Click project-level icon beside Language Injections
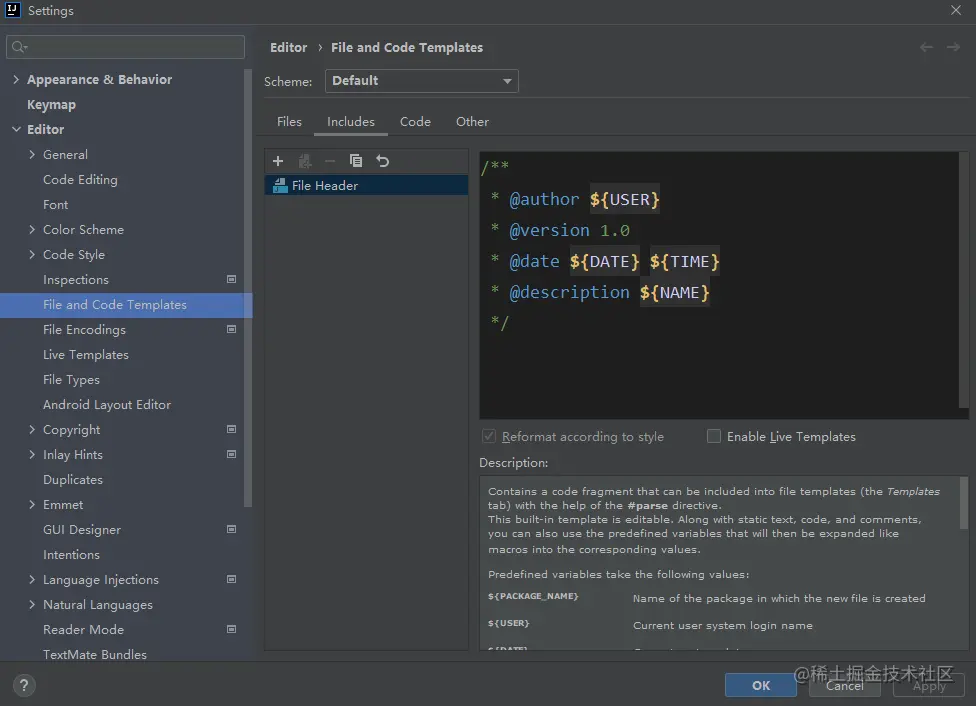This screenshot has height=706, width=976. [232, 580]
